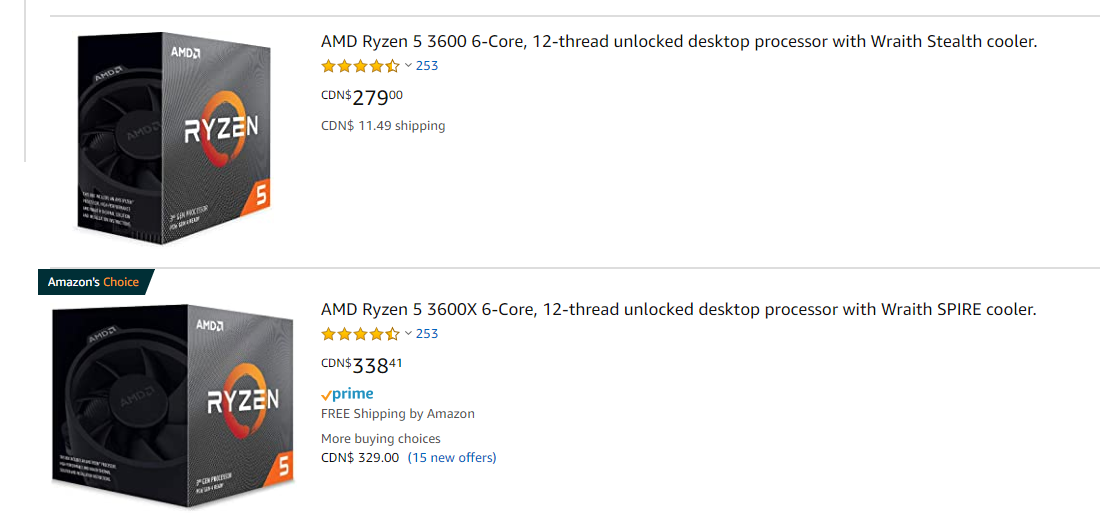Click the star rating of Ryzen 5 3600X
This screenshot has width=1100, height=517.
360,334
